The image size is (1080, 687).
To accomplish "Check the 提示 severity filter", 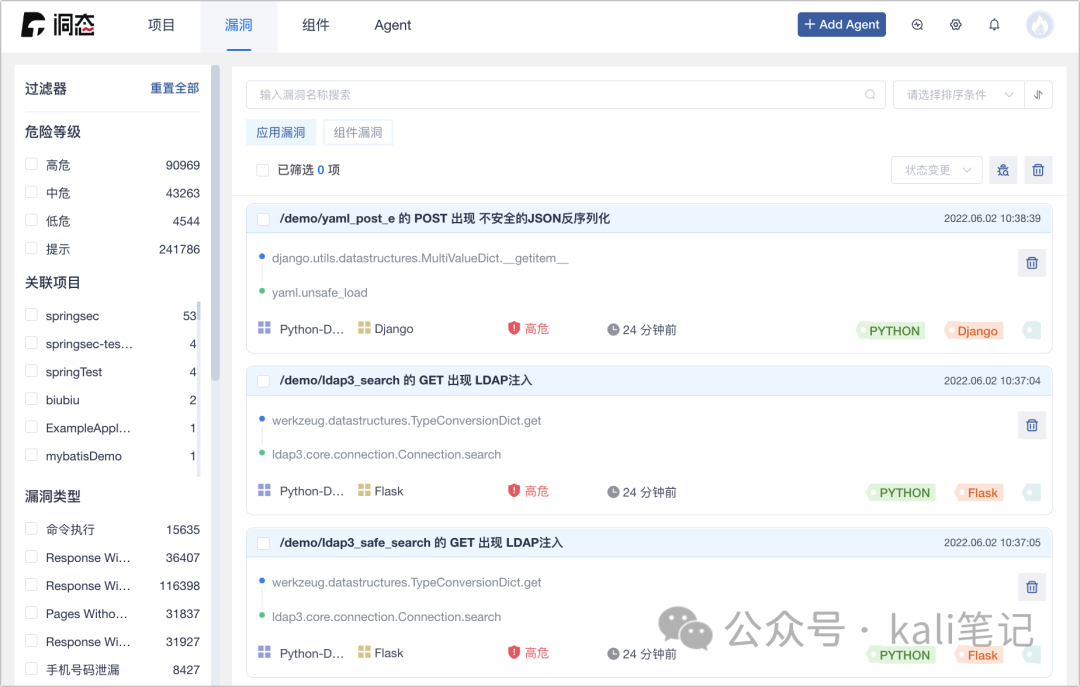I will pyautogui.click(x=31, y=248).
